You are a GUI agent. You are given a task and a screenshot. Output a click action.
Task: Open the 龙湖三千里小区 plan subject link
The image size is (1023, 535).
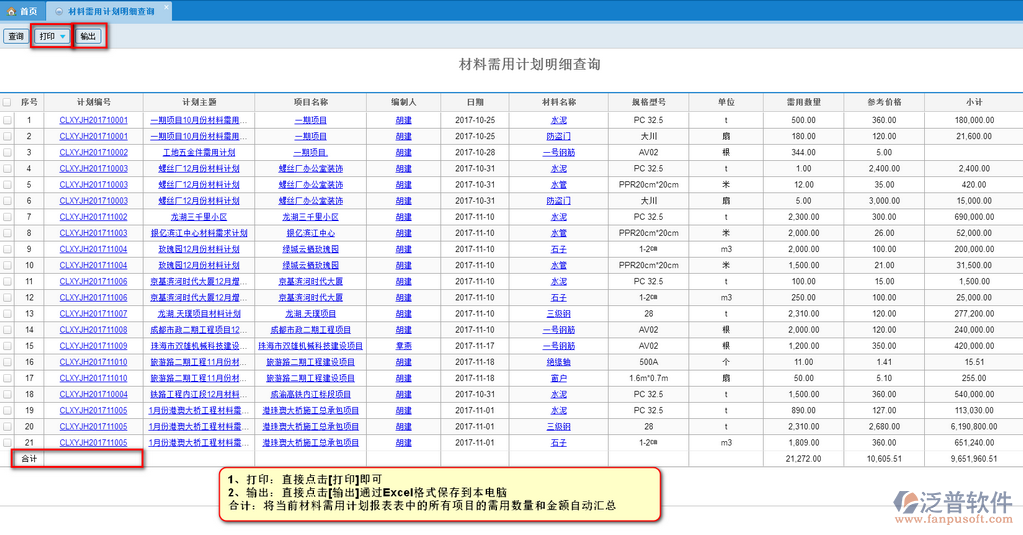[x=194, y=217]
